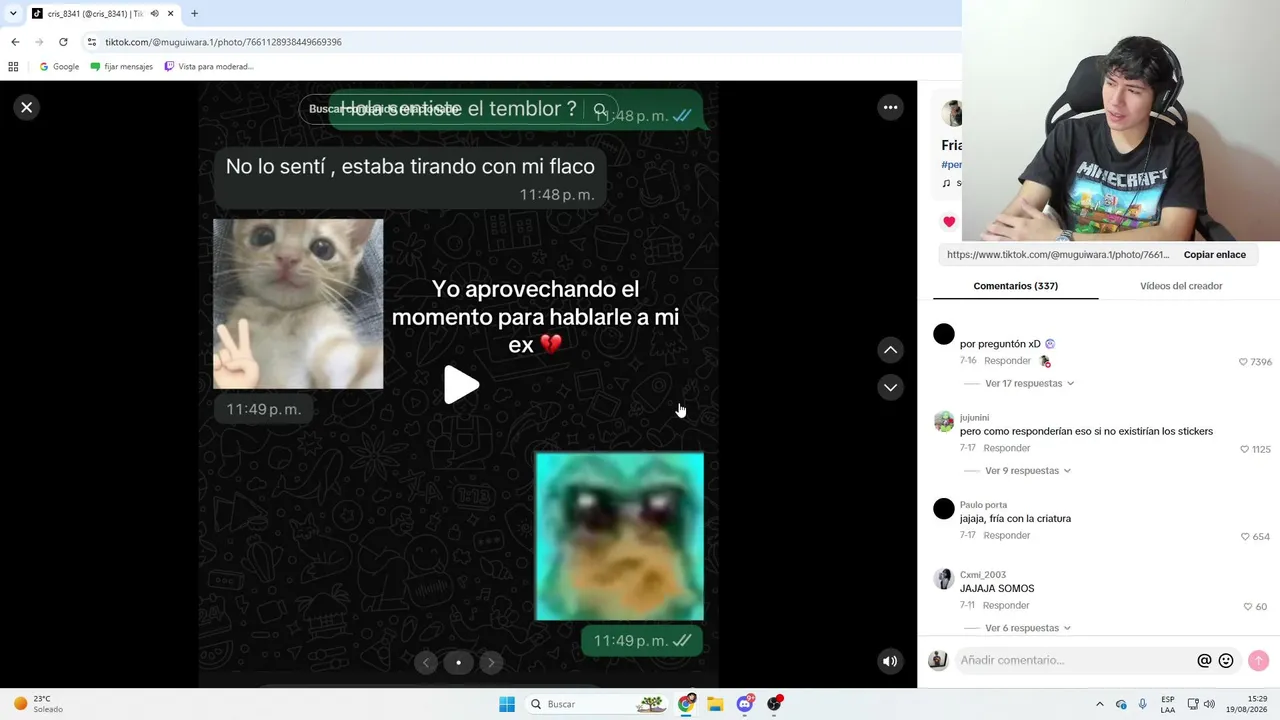Post the comment with the pink arrow button

(x=1258, y=660)
